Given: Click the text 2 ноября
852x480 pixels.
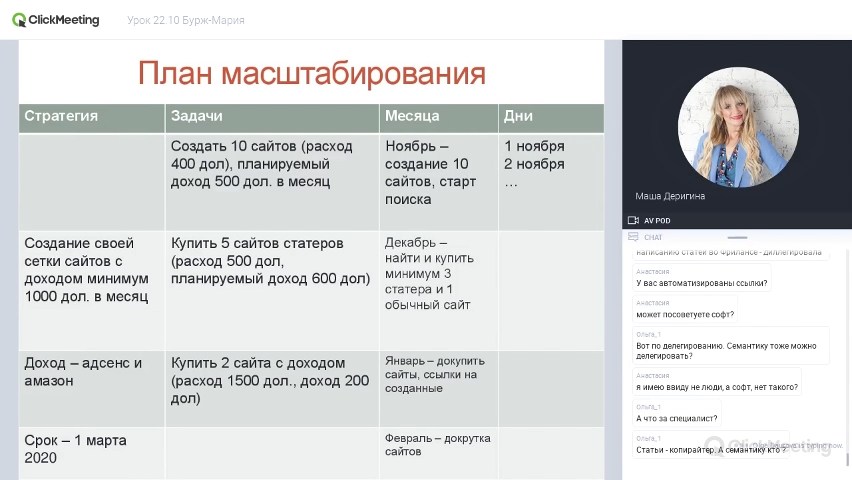Looking at the screenshot, I should (x=534, y=164).
